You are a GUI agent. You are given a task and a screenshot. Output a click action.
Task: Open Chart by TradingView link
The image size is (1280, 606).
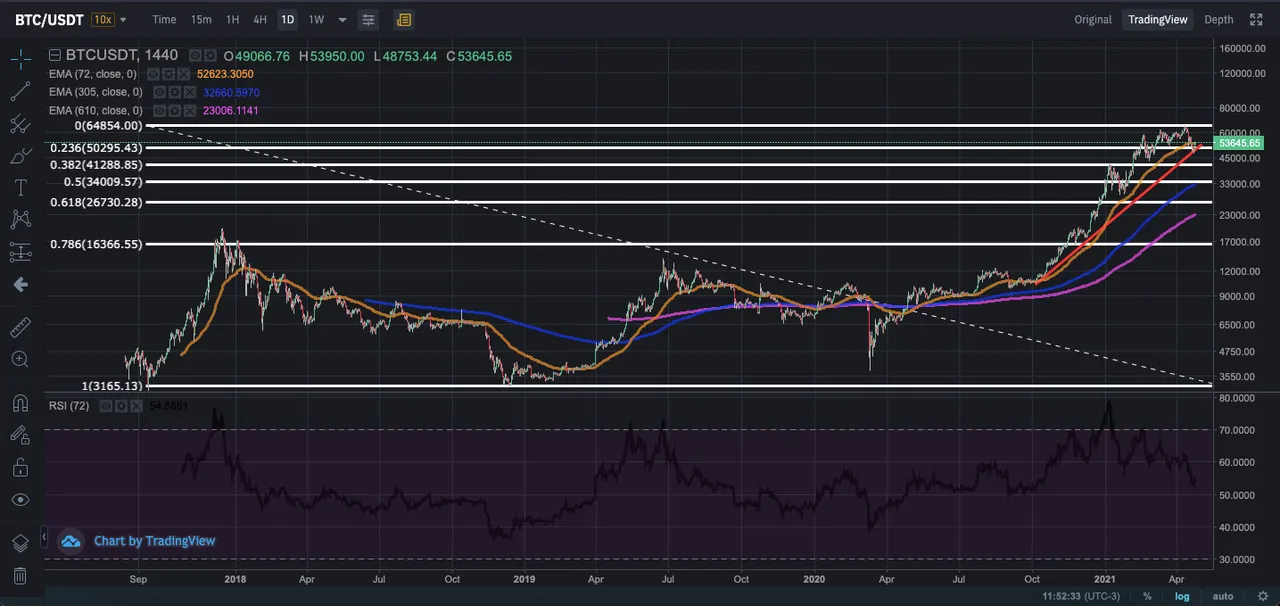pyautogui.click(x=154, y=541)
